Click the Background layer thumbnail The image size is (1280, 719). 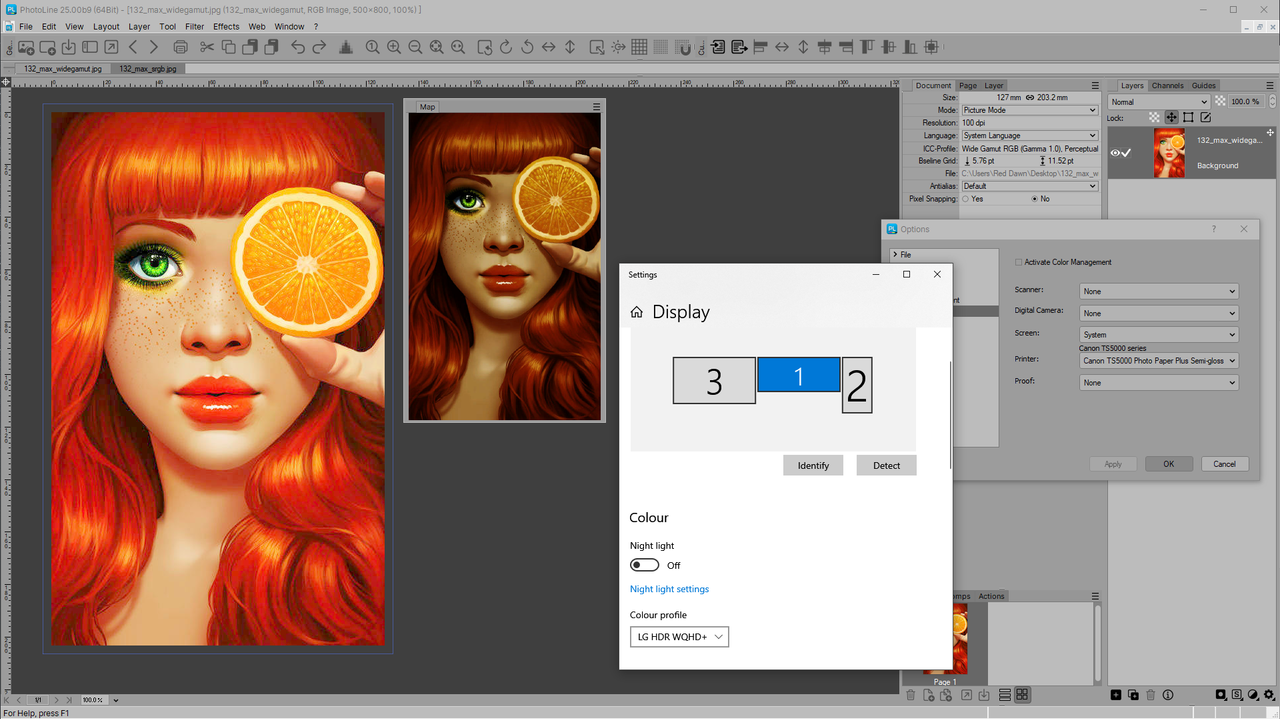coord(1169,155)
